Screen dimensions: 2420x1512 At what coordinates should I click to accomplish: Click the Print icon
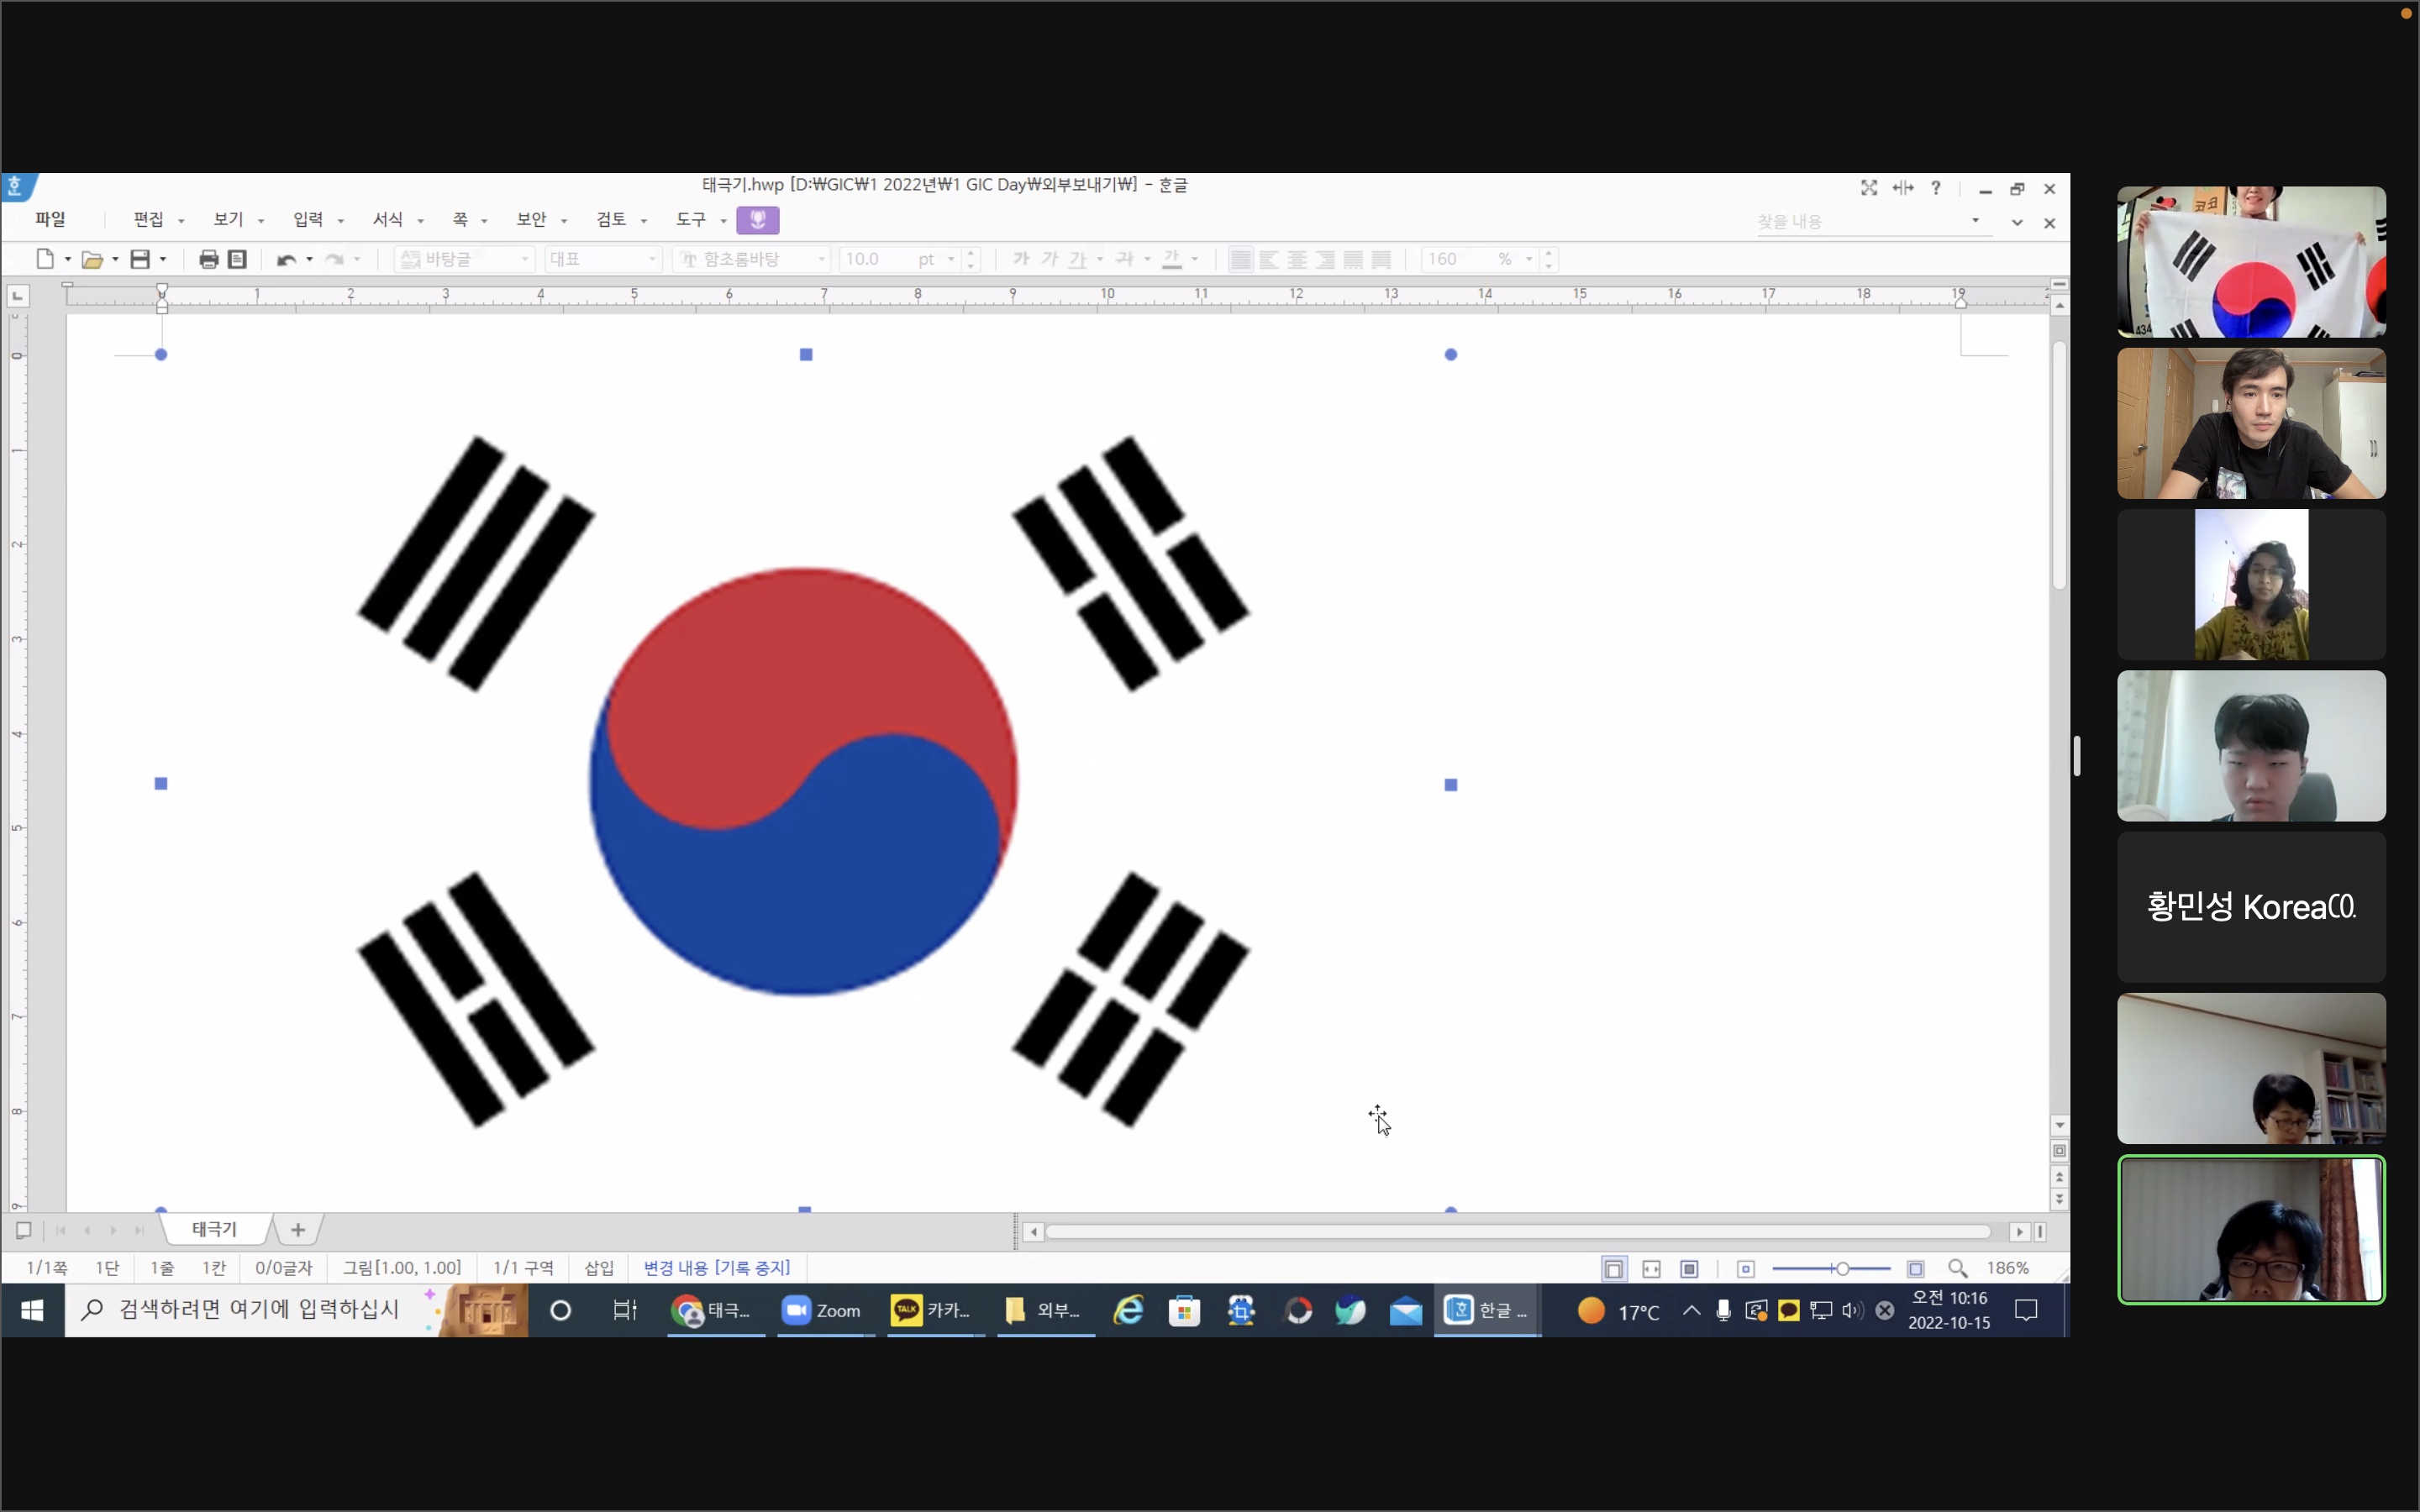coord(208,260)
